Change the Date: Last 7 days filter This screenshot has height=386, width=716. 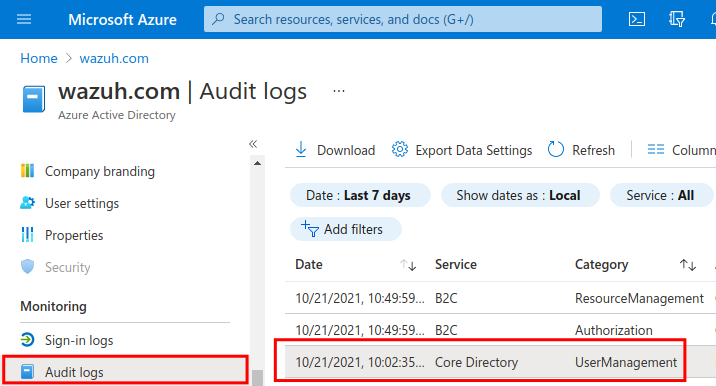pyautogui.click(x=360, y=195)
